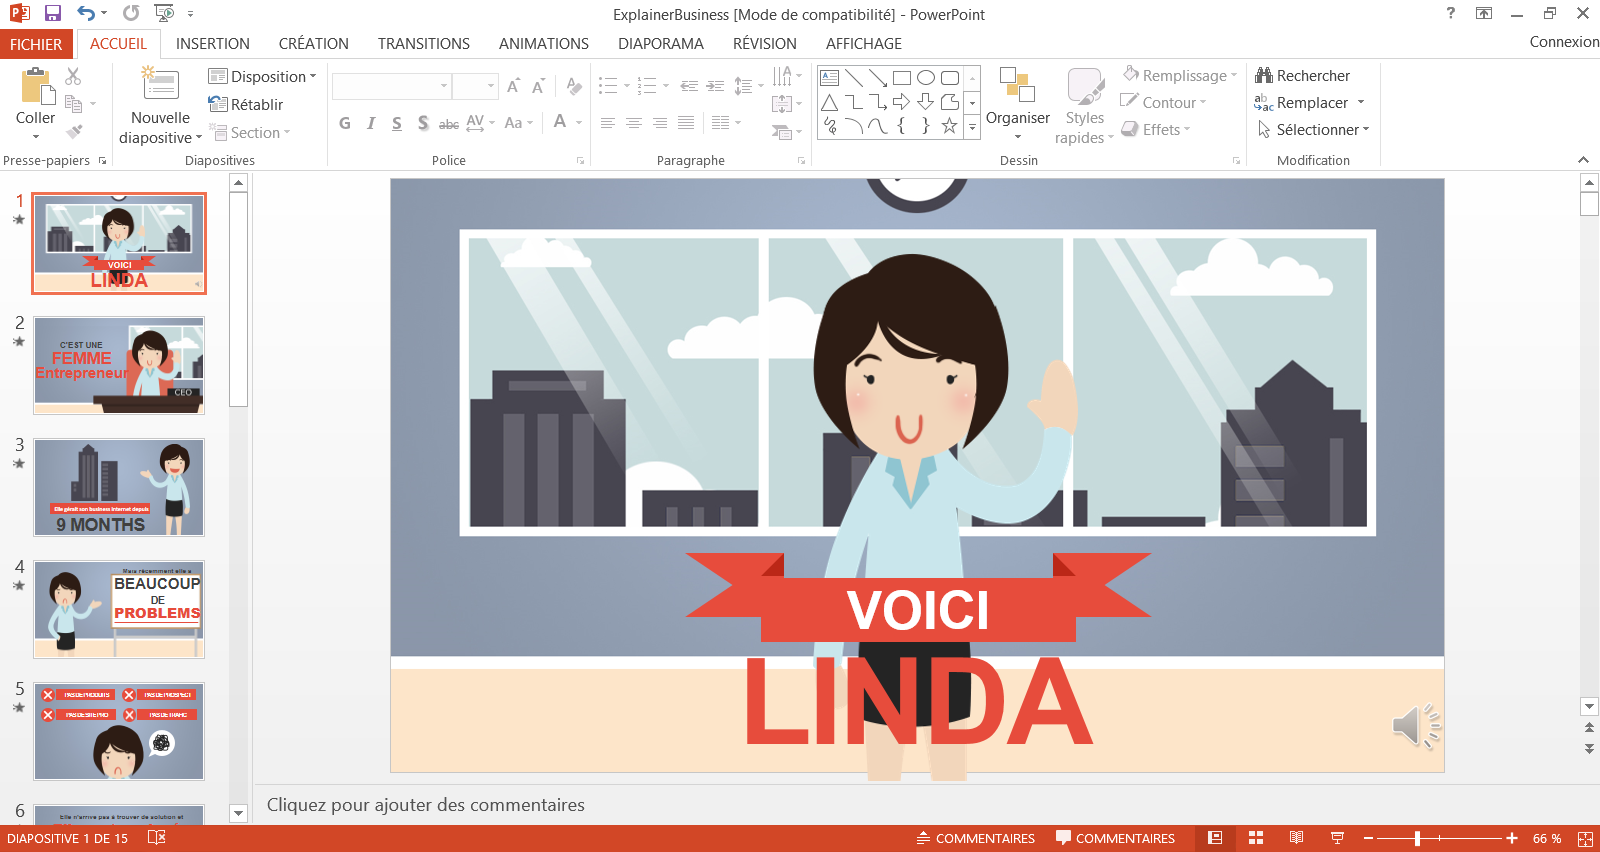Viewport: 1600px width, 852px height.
Task: Click the save icon in title bar
Action: (x=53, y=14)
